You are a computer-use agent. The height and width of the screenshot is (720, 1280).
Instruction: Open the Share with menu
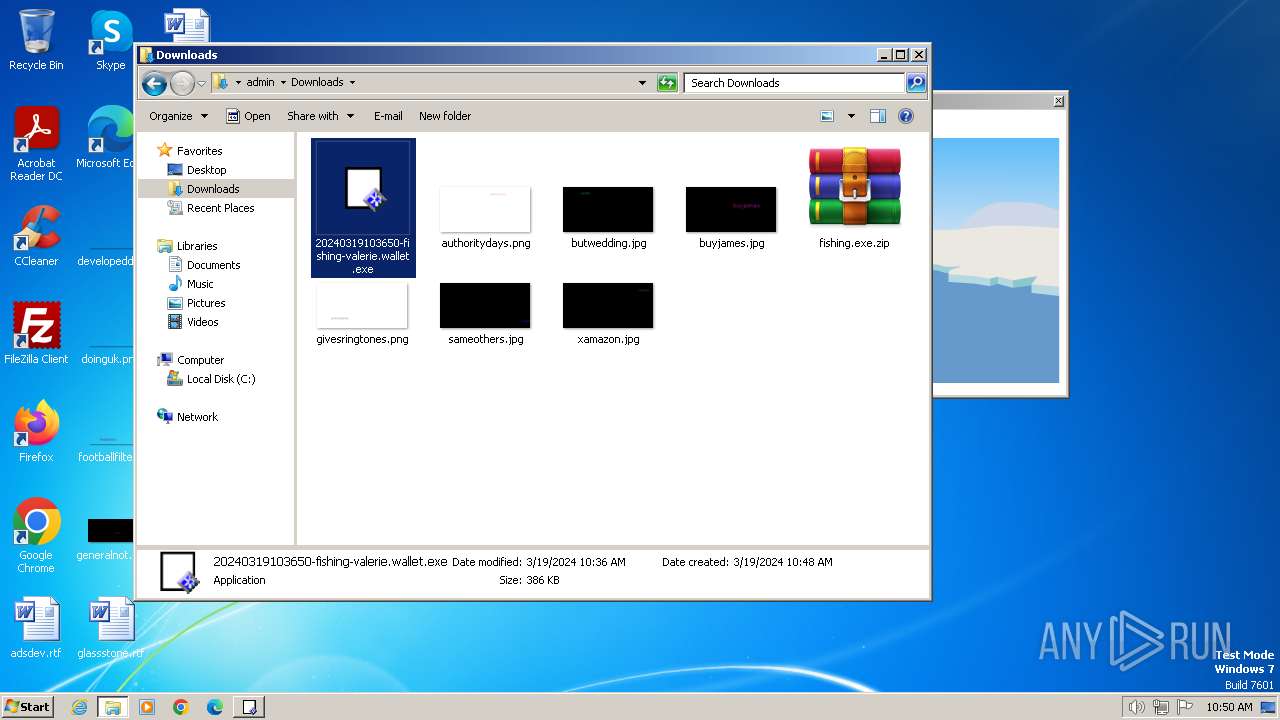(320, 116)
